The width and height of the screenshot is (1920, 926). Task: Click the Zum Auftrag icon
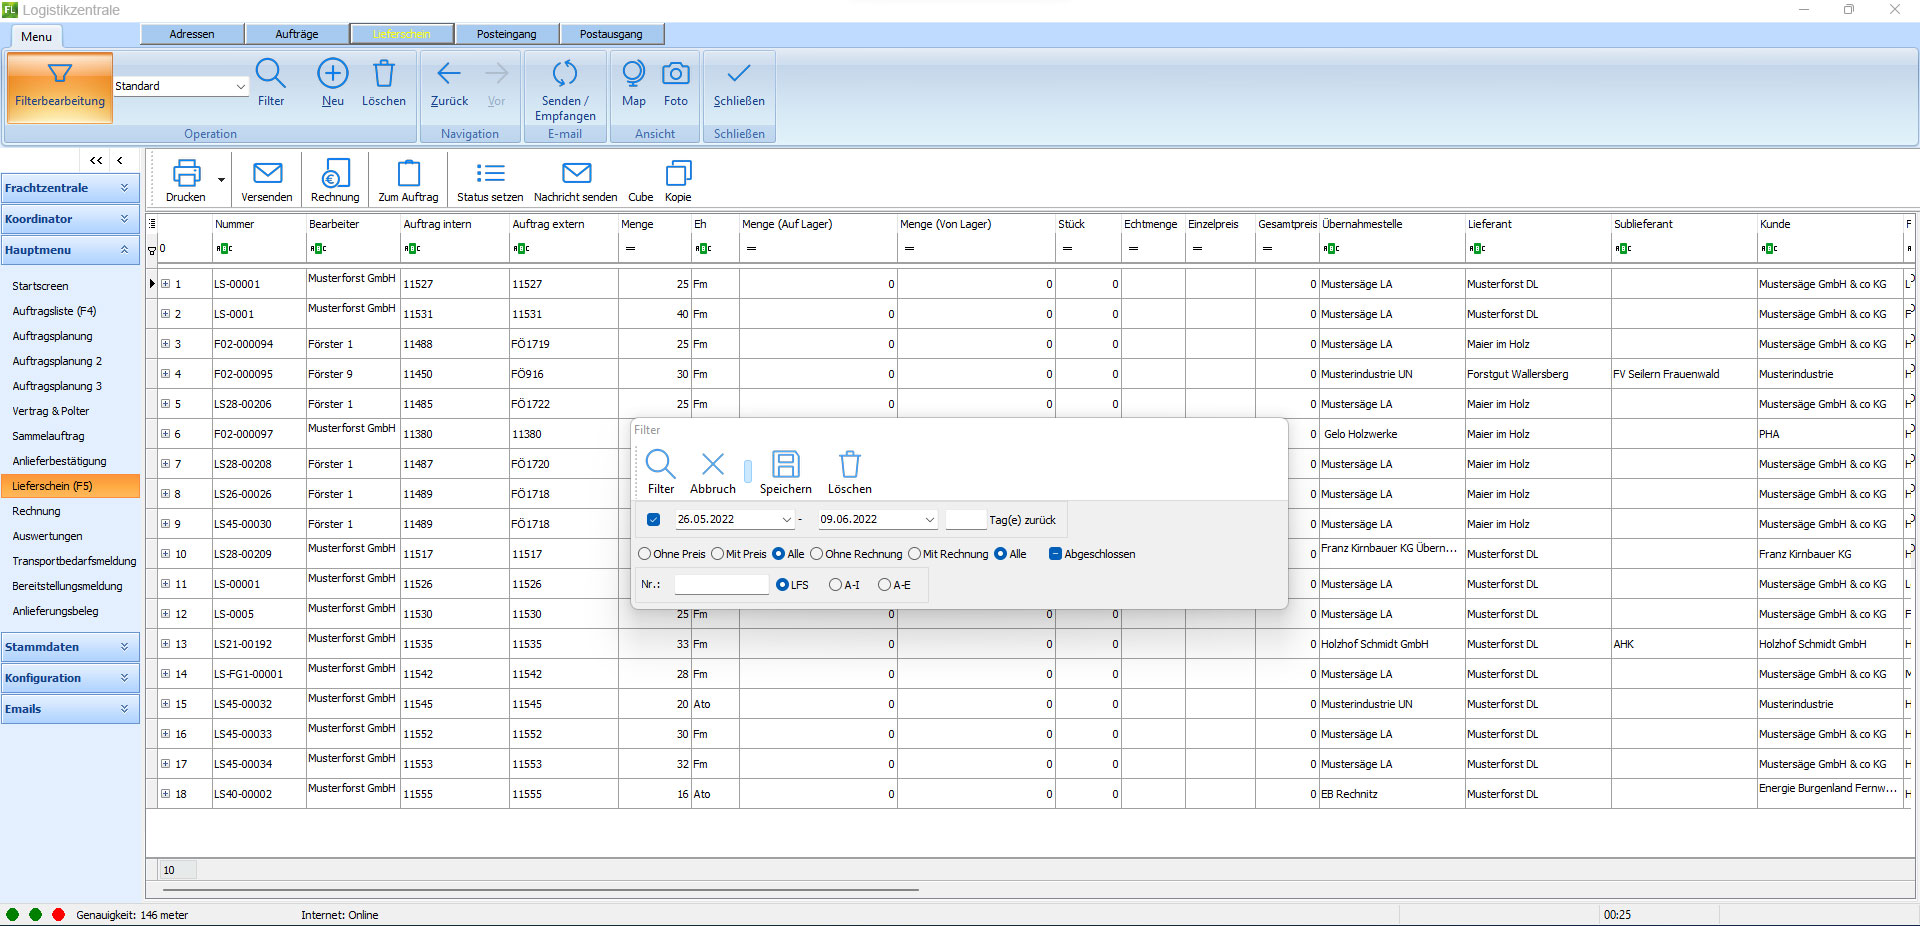pyautogui.click(x=408, y=180)
